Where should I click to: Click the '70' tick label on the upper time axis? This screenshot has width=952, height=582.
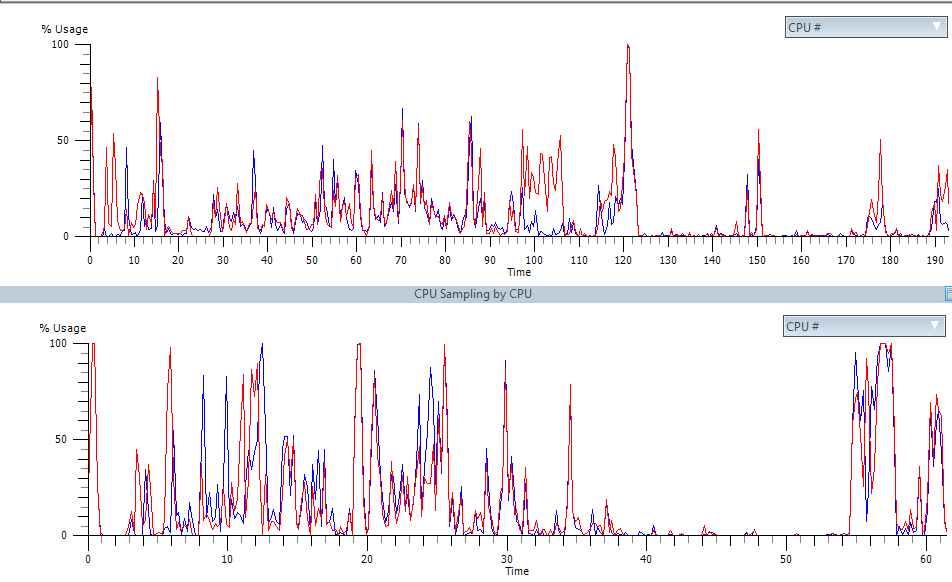coord(401,260)
